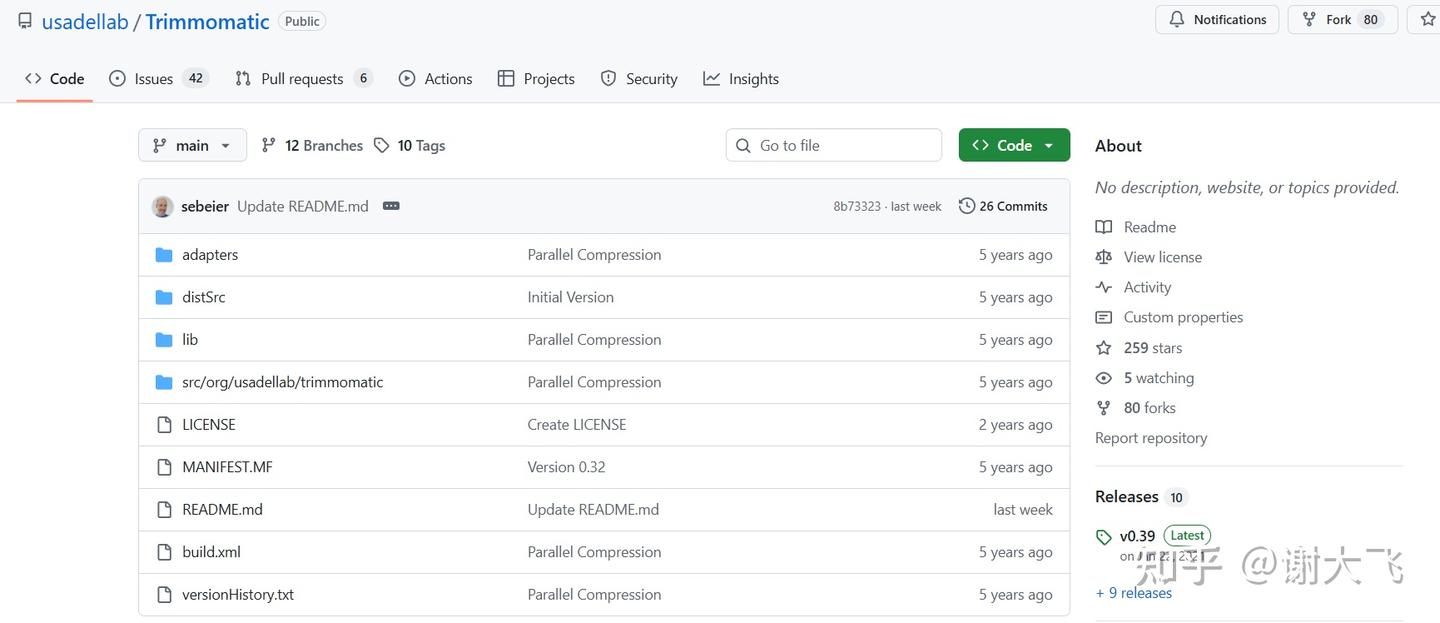This screenshot has width=1440, height=623.
Task: Expand the green Code dropdown button
Action: (1013, 146)
